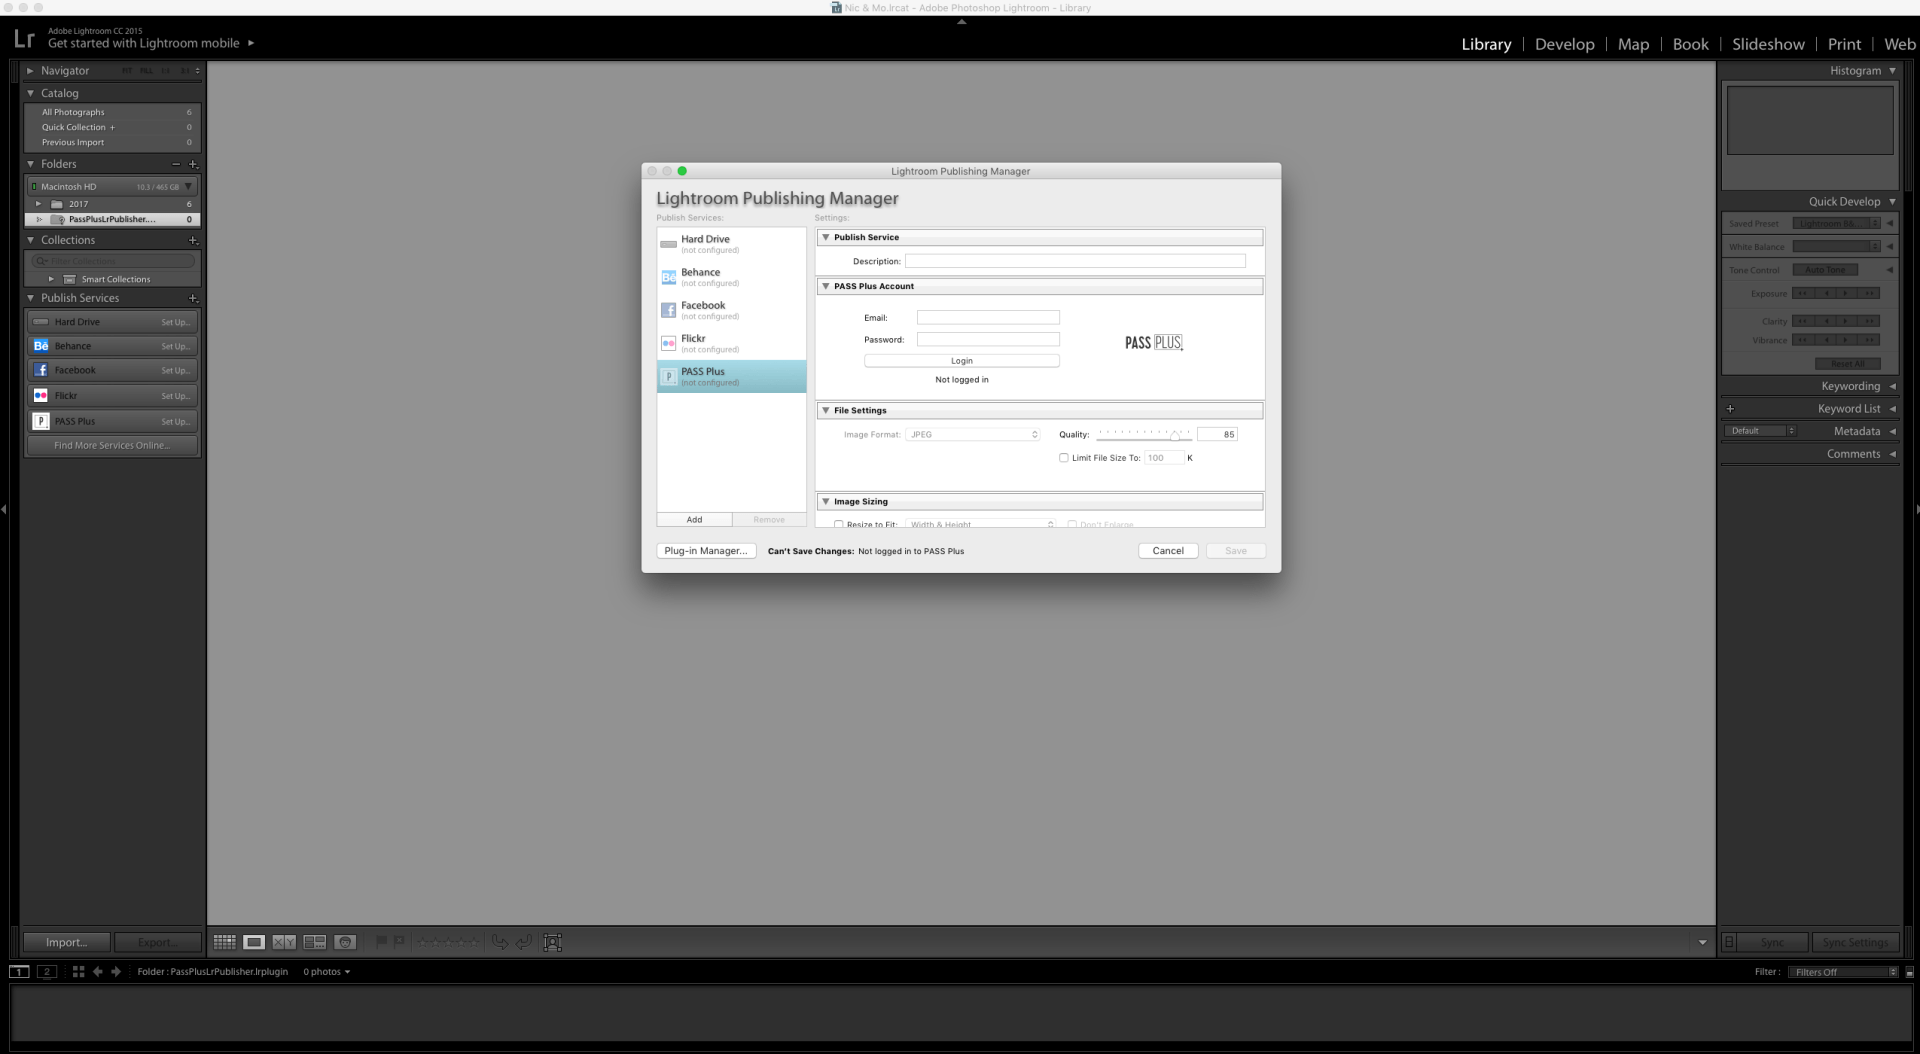
Task: Click the Flickr icon in Publish Services panel
Action: [x=41, y=395]
